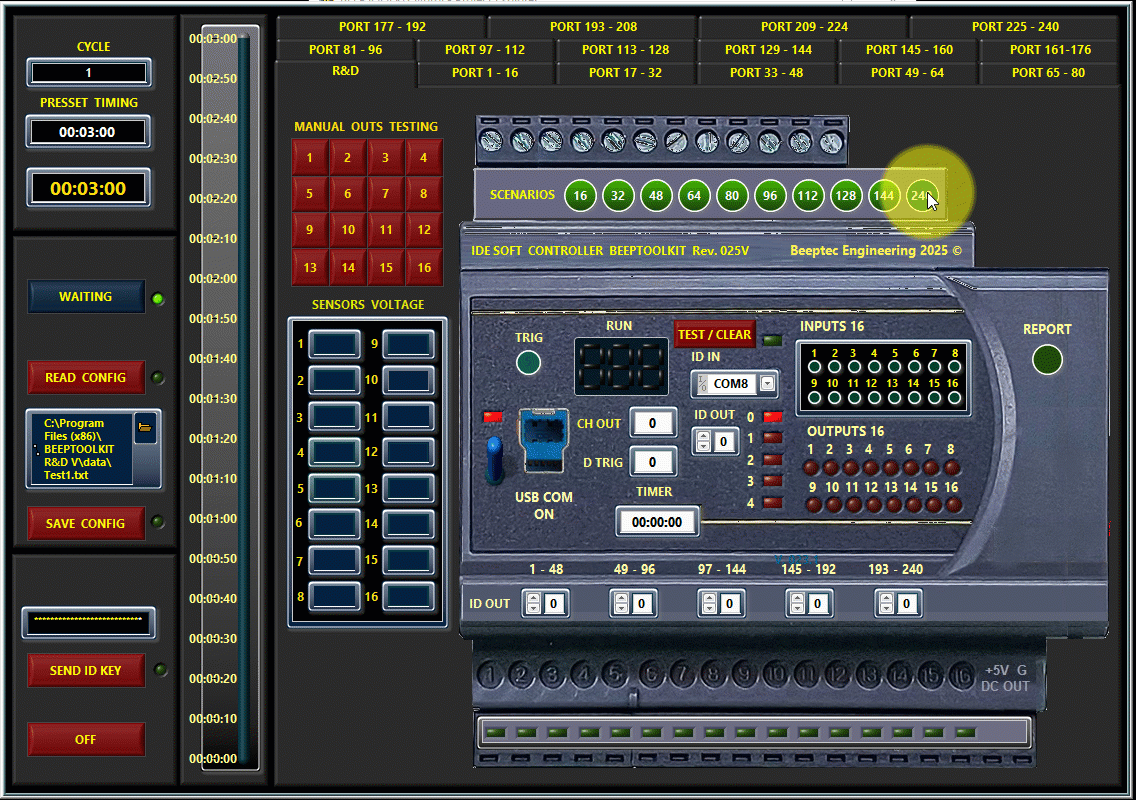Click input 1 indicator in INPUTS 16
The width and height of the screenshot is (1136, 800).
814,367
